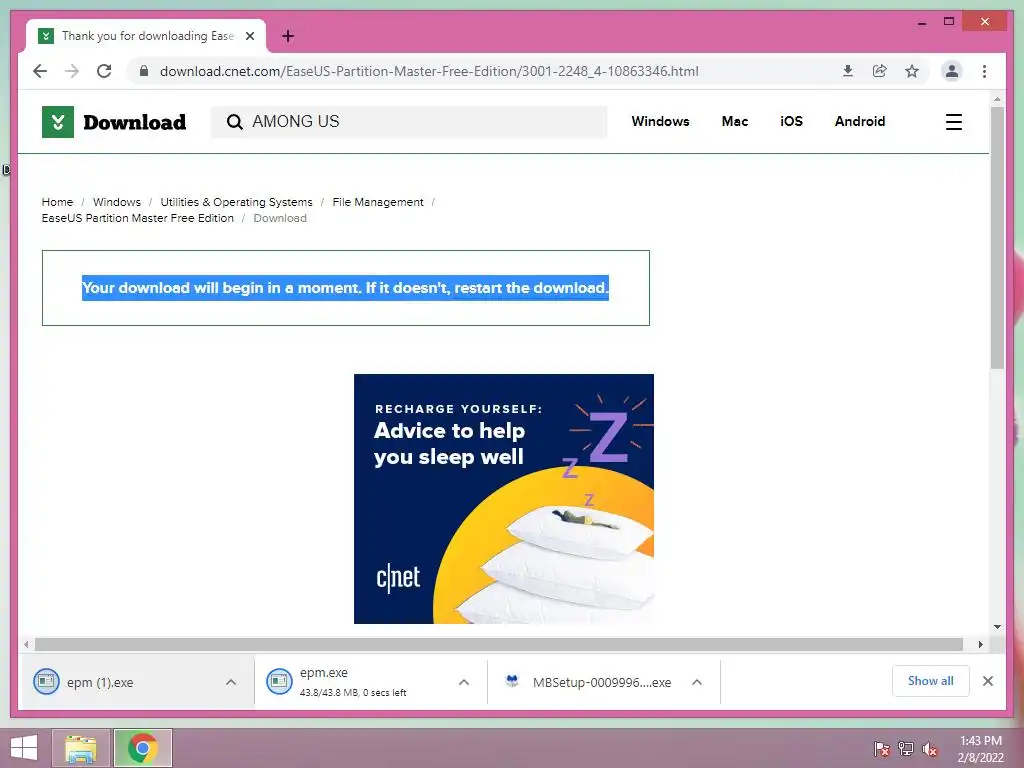Open the Chrome profile avatar
Image resolution: width=1024 pixels, height=768 pixels.
(952, 71)
